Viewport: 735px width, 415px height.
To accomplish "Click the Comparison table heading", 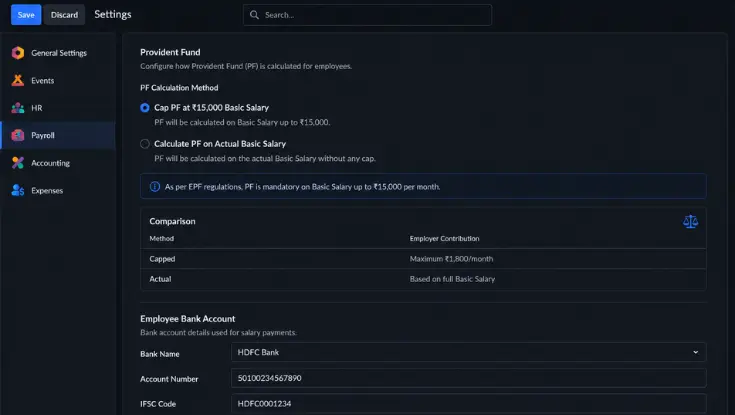I will (x=172, y=221).
